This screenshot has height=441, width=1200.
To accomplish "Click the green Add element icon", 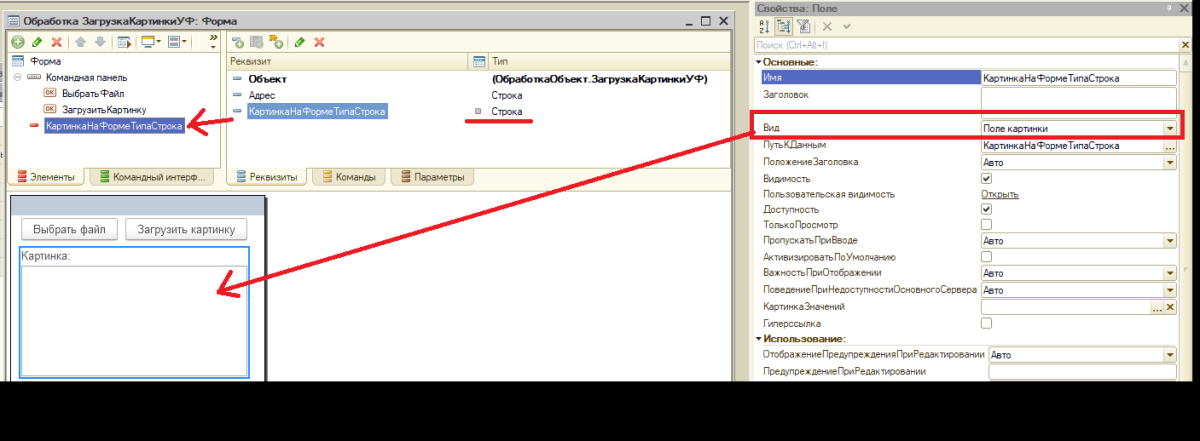I will tap(18, 42).
